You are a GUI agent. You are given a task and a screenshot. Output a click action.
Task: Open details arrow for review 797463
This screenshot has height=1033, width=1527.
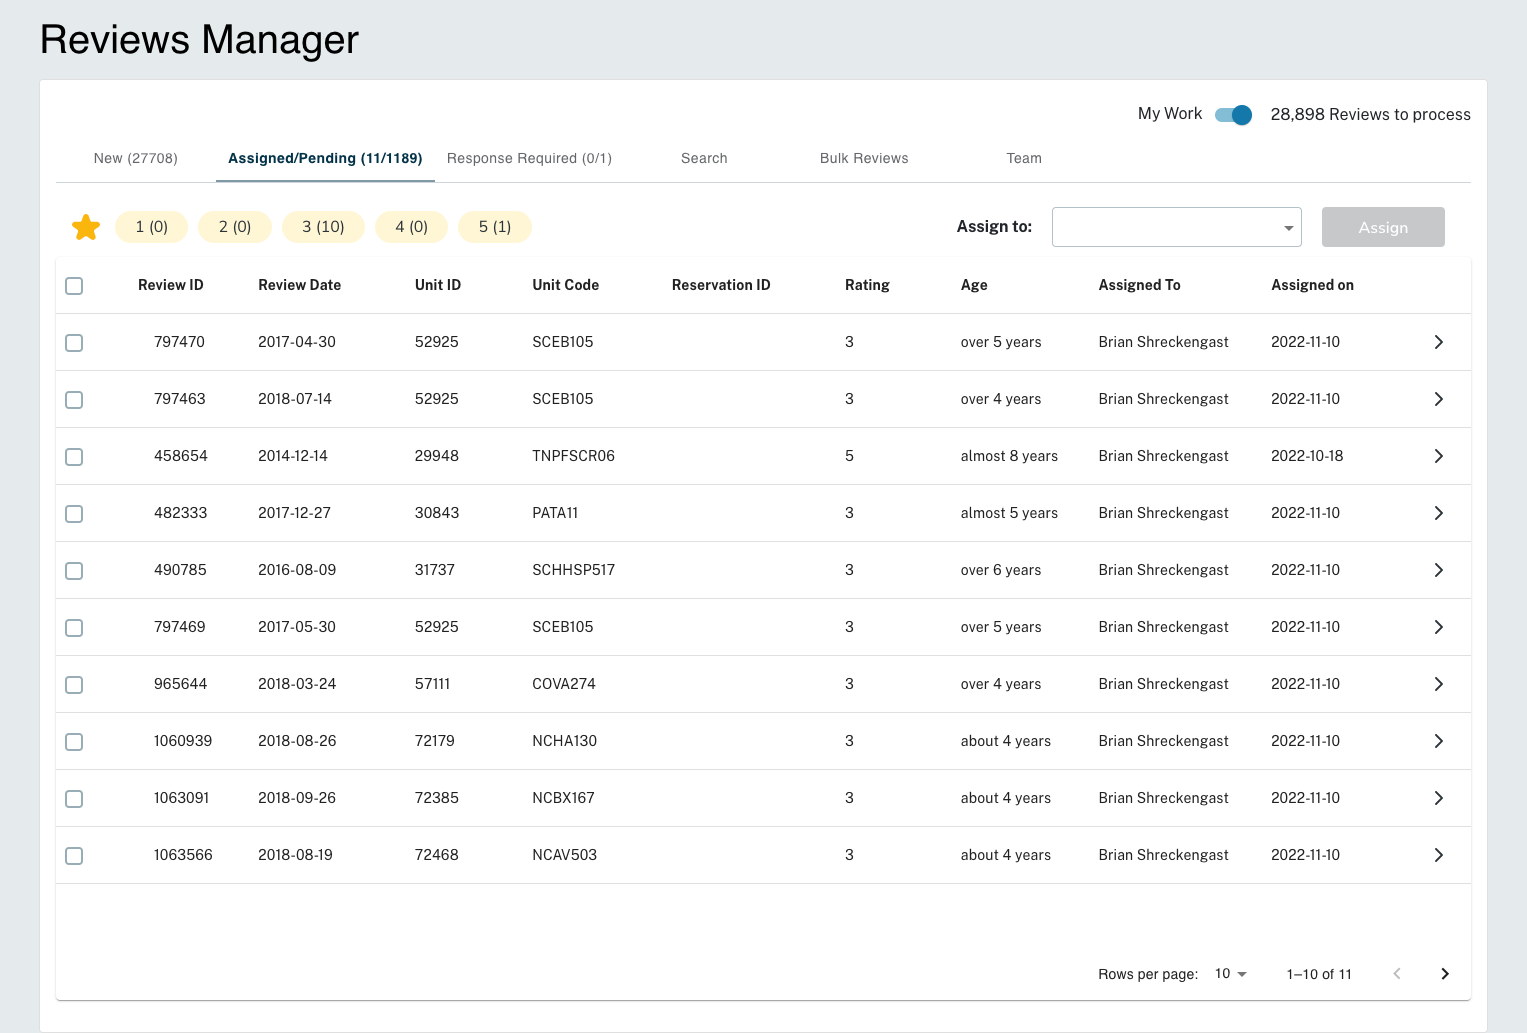tap(1438, 399)
